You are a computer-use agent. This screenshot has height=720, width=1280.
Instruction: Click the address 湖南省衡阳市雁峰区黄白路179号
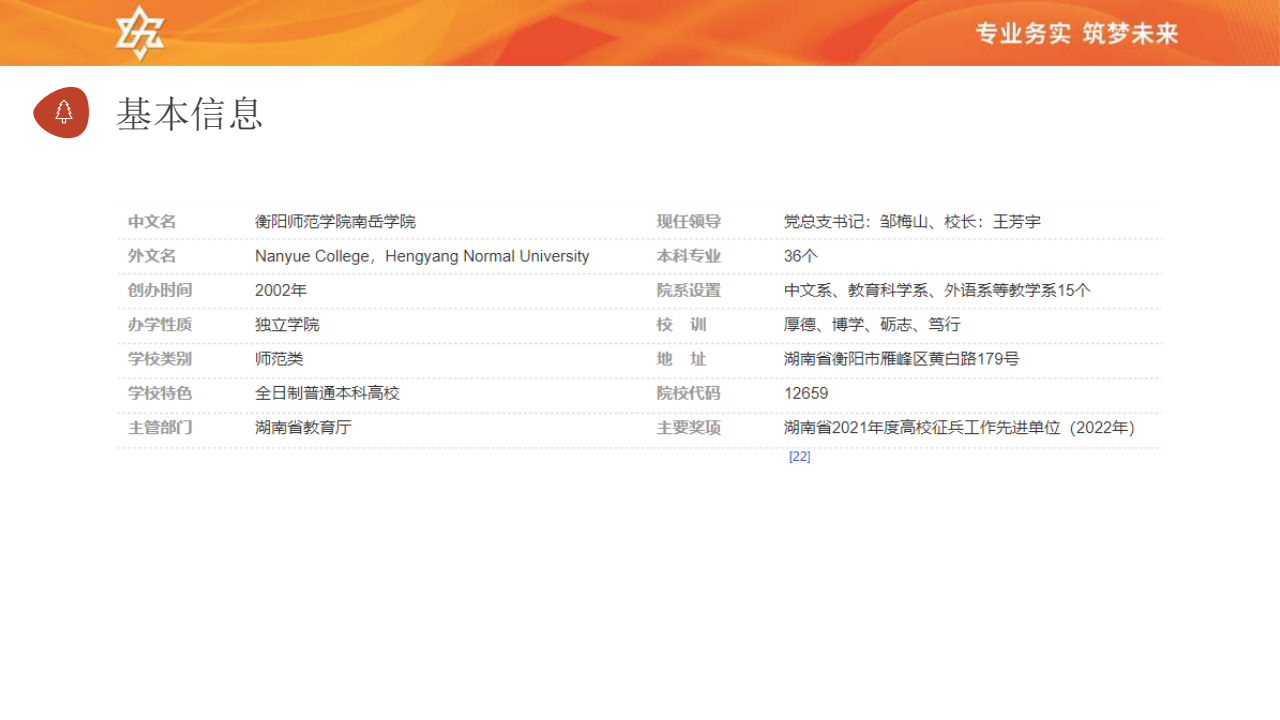901,359
